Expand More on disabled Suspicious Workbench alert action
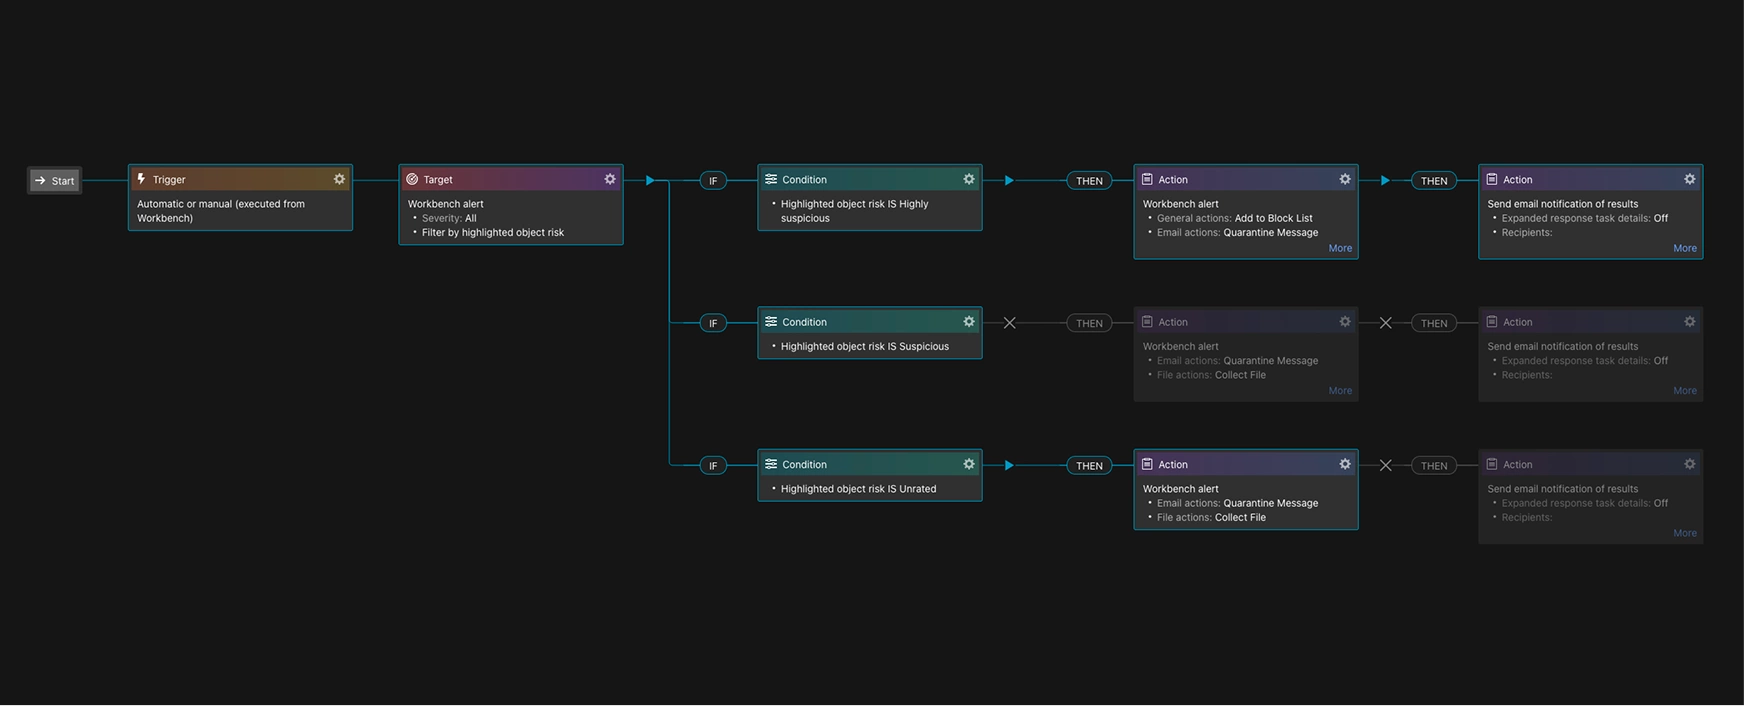The width and height of the screenshot is (1744, 706). click(1340, 391)
